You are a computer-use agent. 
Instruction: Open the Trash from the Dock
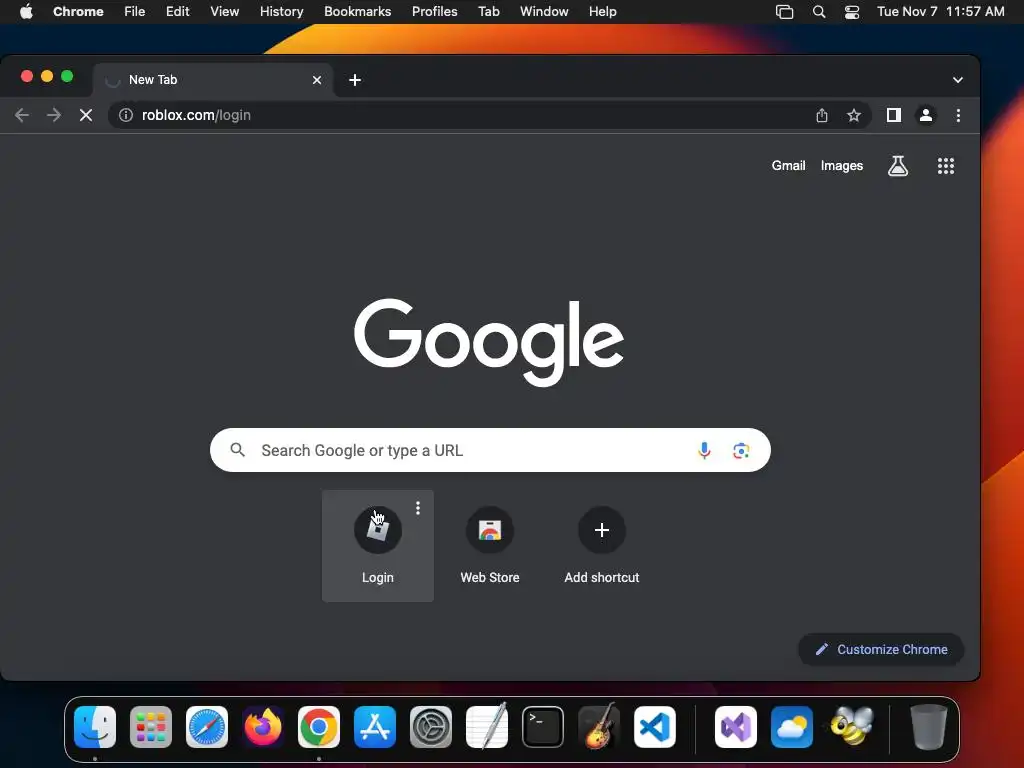(928, 727)
